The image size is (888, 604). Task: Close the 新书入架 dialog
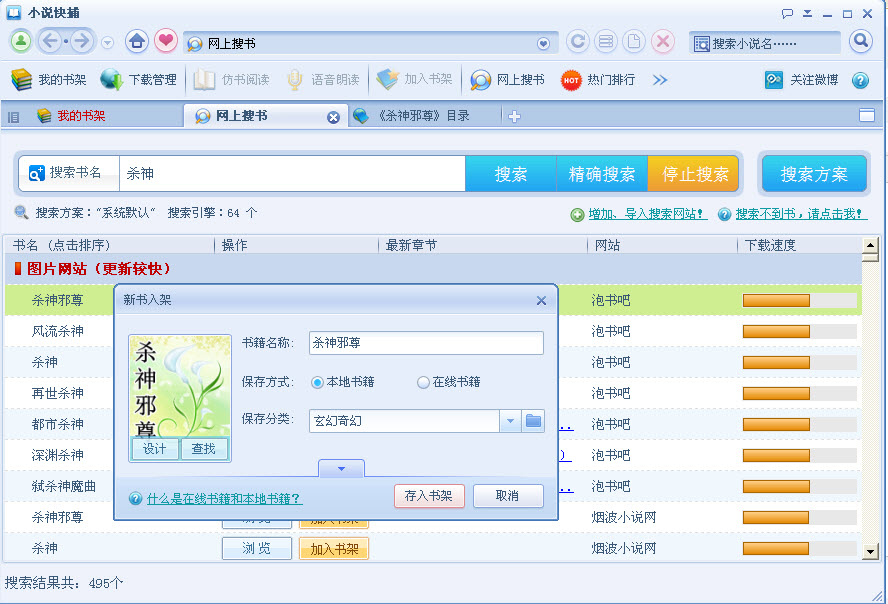[x=541, y=301]
